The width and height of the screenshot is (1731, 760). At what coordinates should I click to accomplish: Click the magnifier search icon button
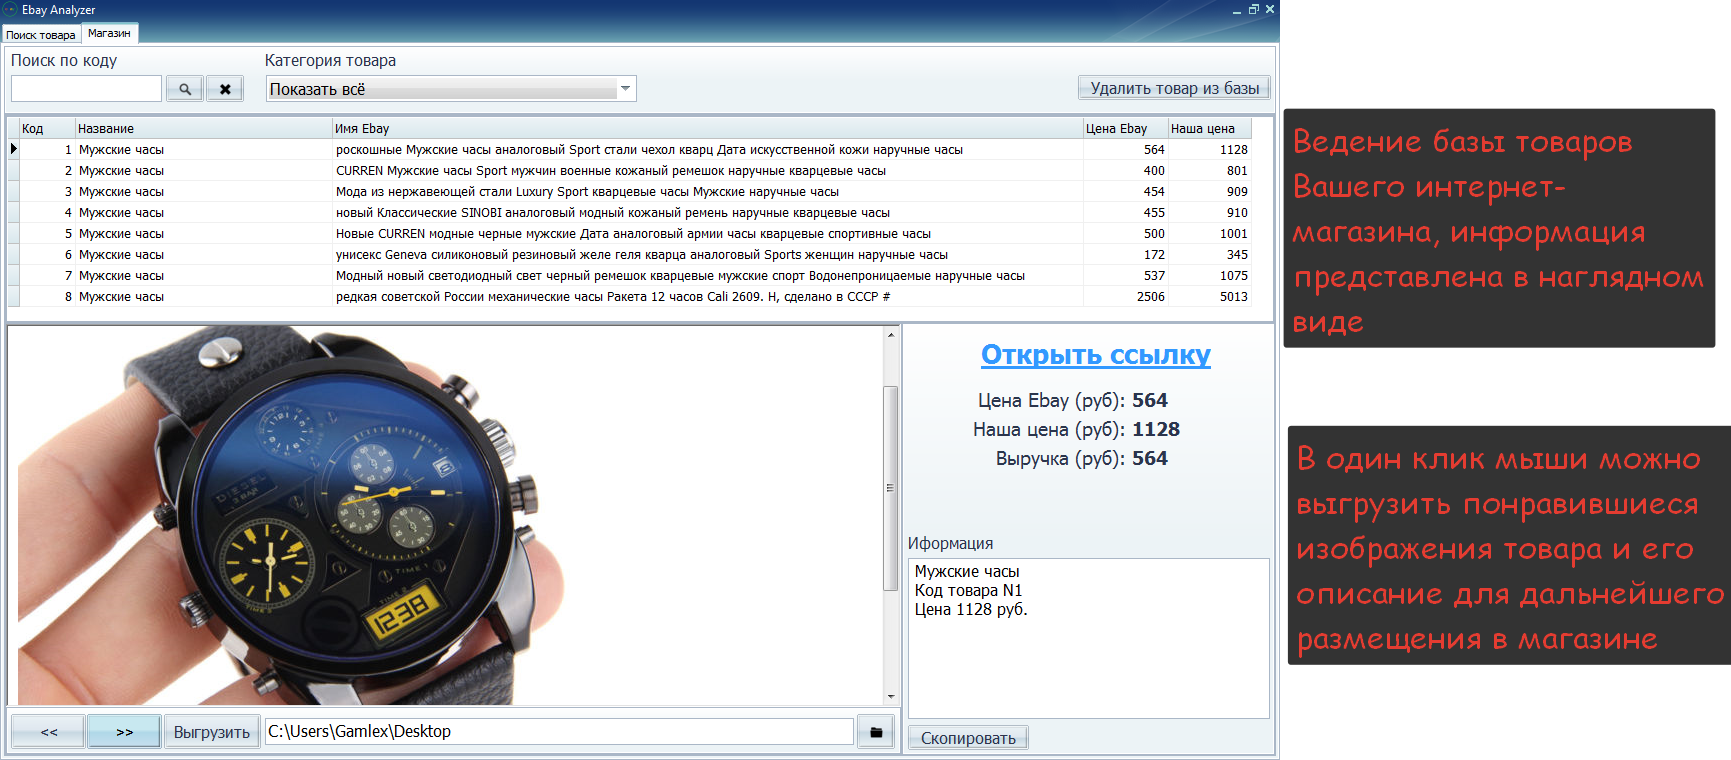pos(185,89)
